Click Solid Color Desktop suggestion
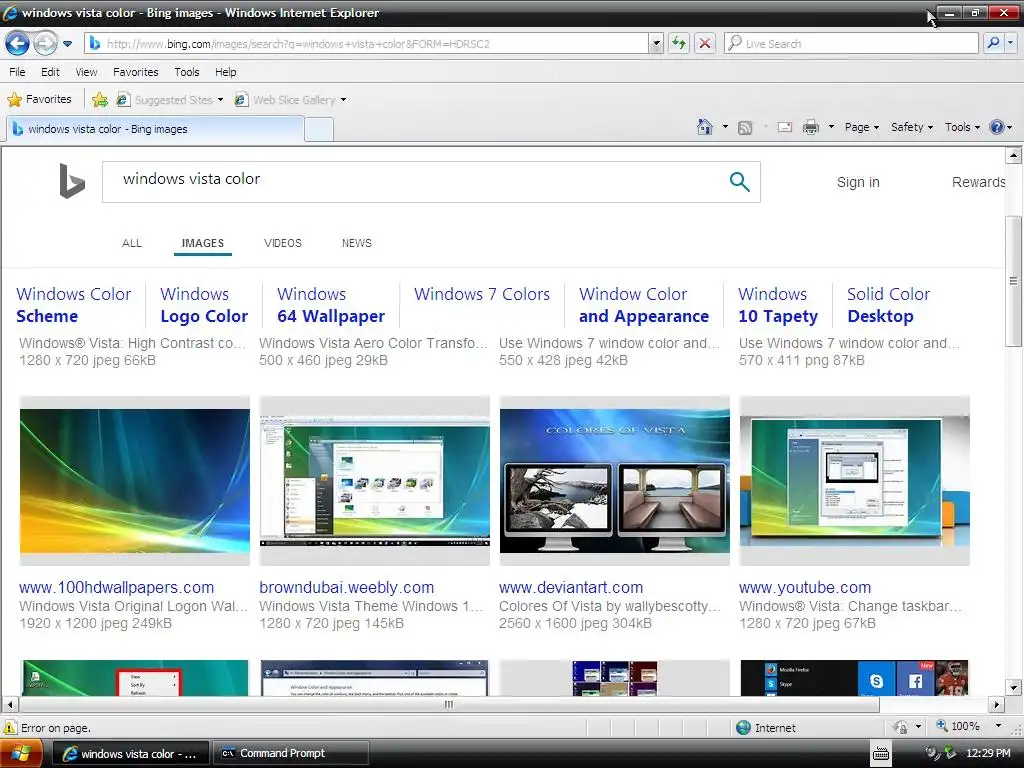Screen dimensions: 1024x768 pyautogui.click(x=888, y=305)
